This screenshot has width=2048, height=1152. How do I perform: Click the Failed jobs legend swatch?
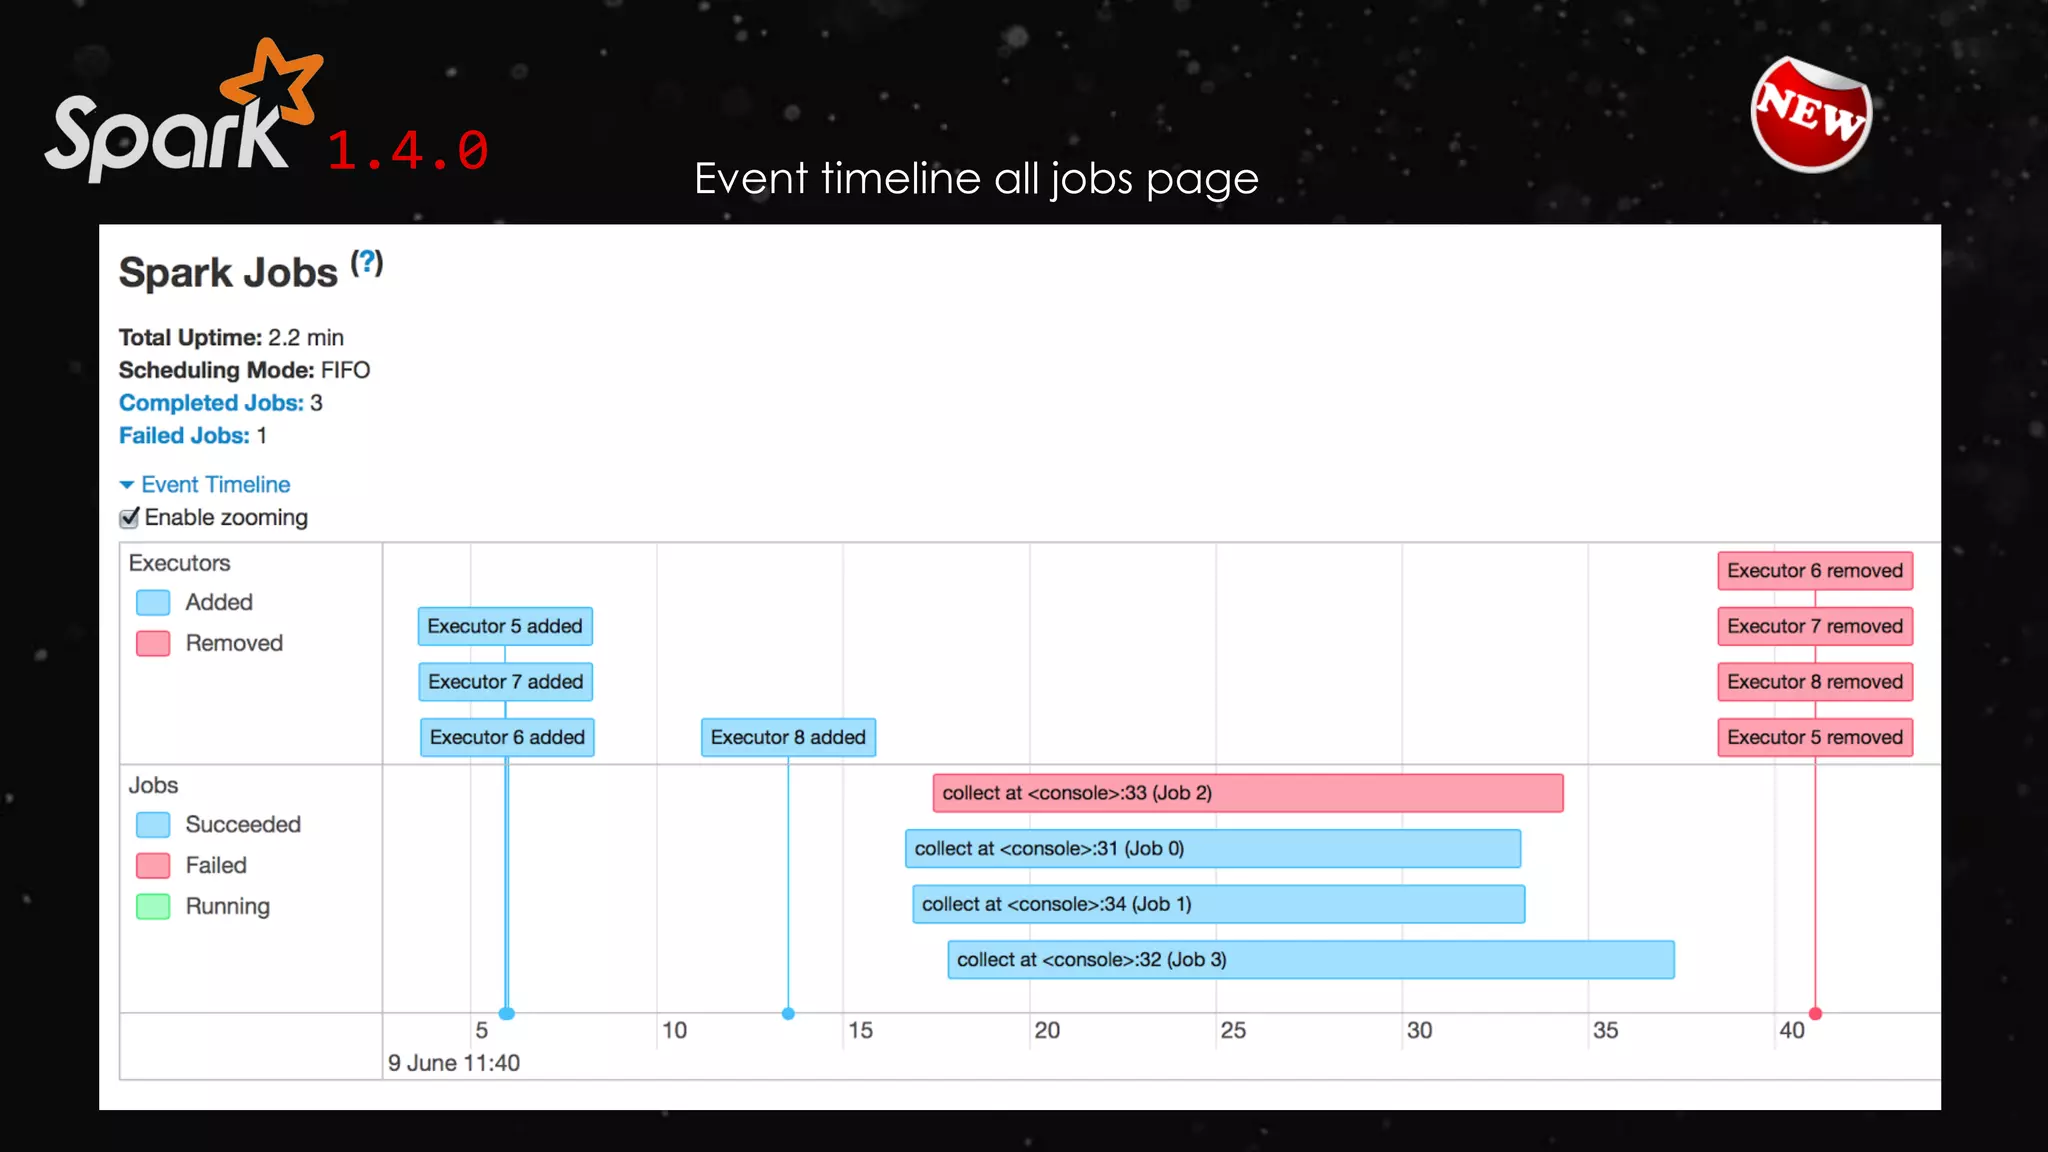pyautogui.click(x=153, y=866)
